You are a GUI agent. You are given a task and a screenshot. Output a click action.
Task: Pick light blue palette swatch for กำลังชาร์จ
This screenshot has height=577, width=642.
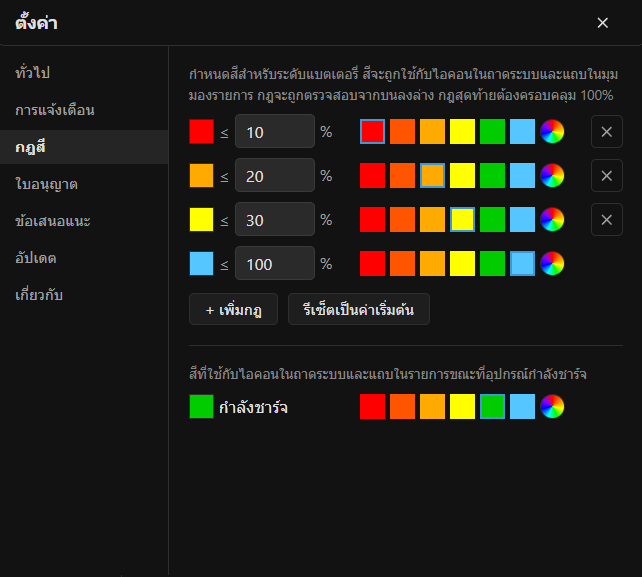click(x=522, y=407)
